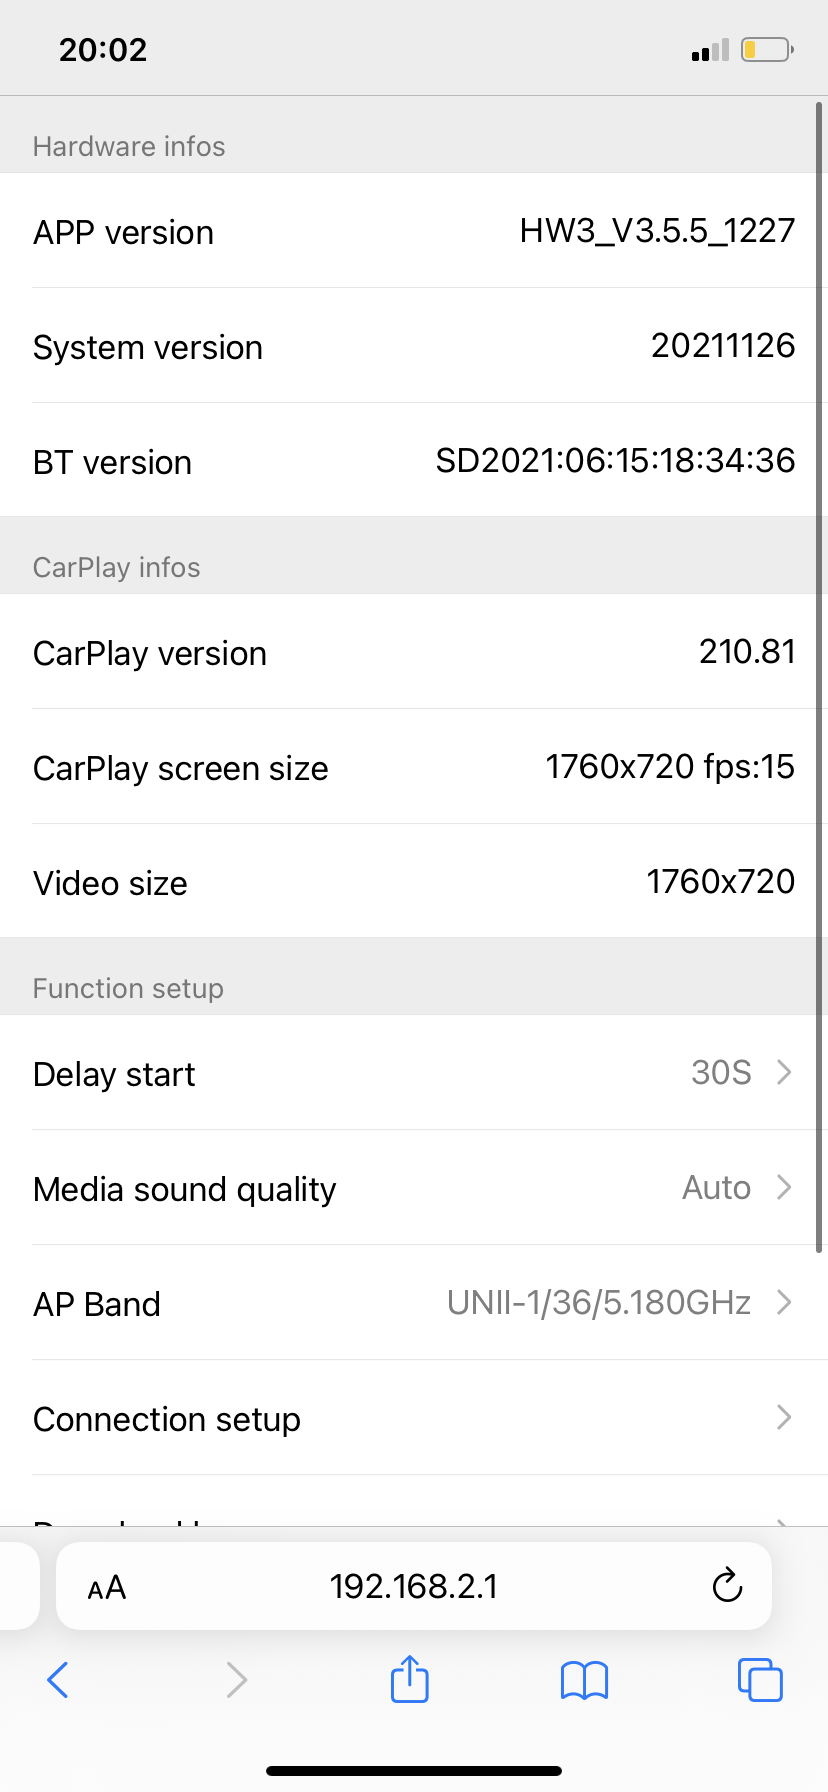The height and width of the screenshot is (1792, 828).
Task: Tap the Safari back arrow
Action: click(58, 1680)
